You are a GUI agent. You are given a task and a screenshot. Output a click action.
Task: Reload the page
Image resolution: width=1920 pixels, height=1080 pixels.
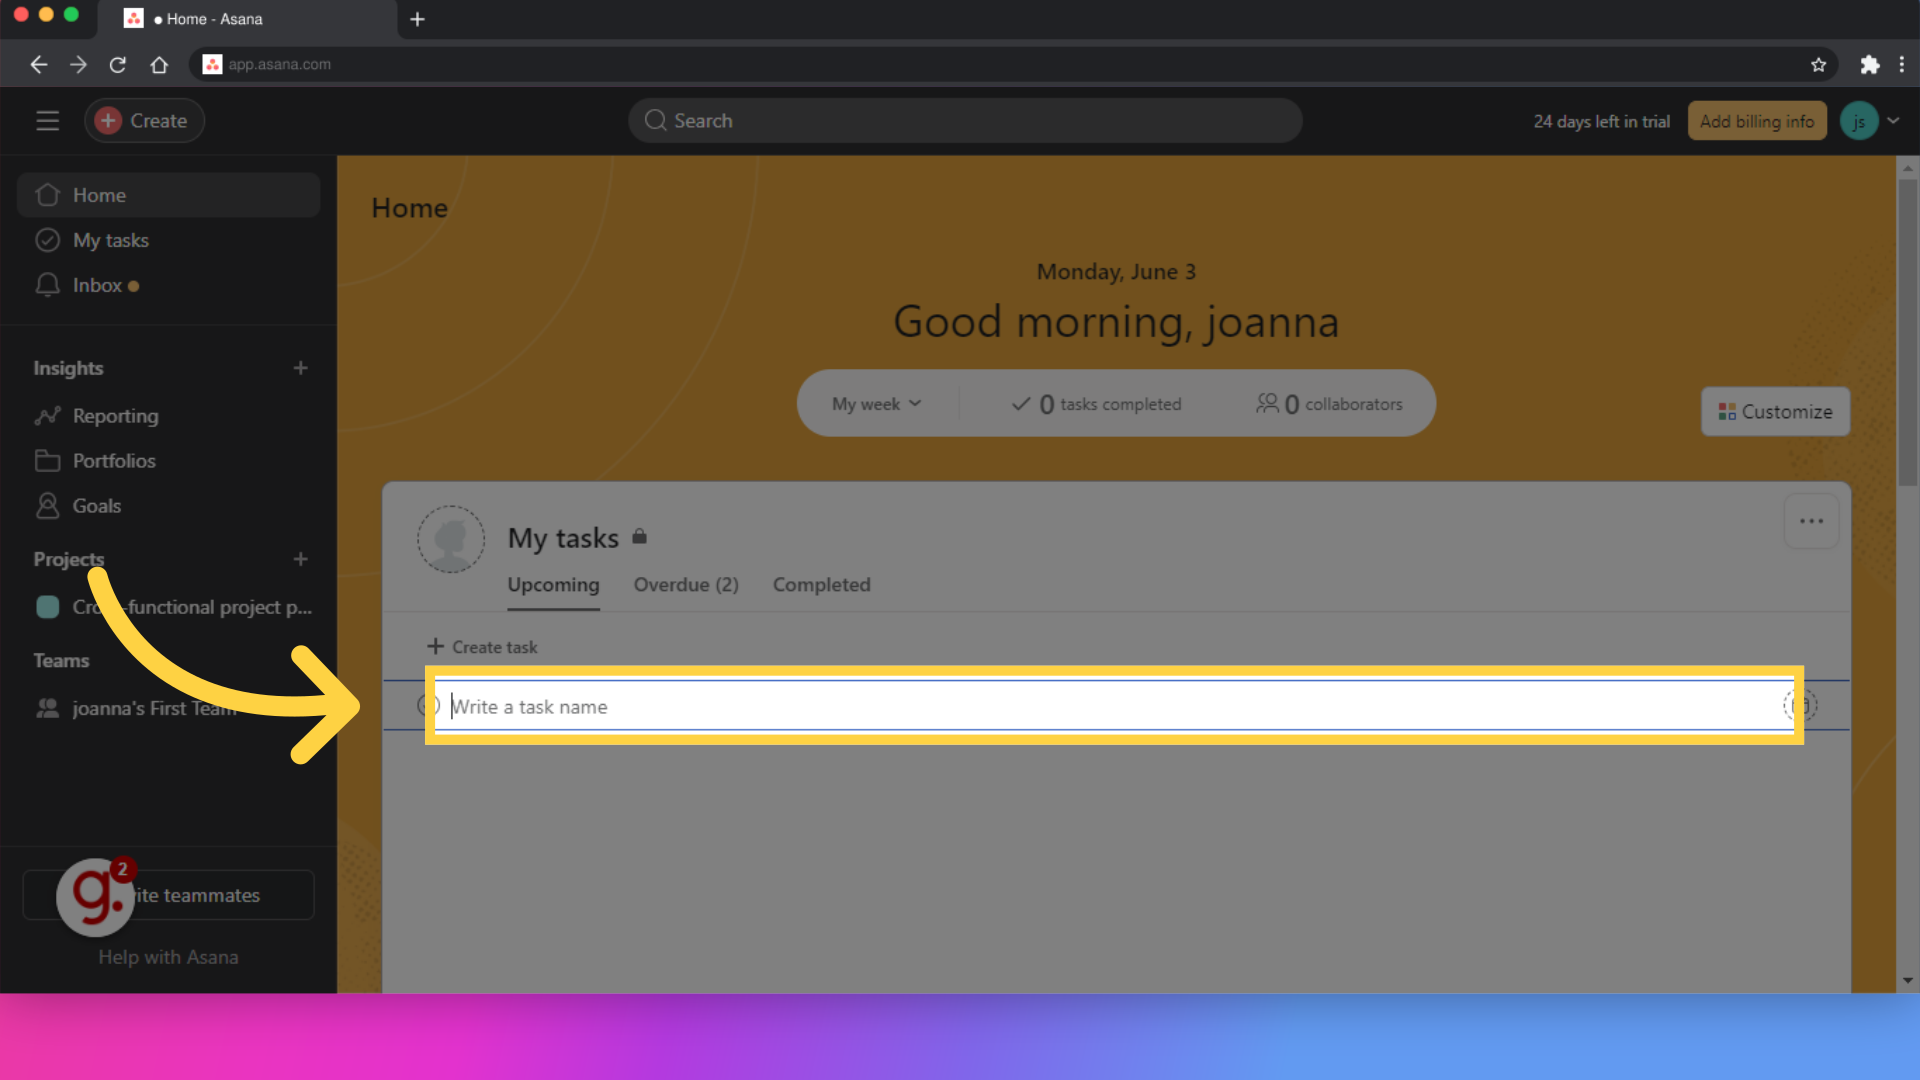[118, 64]
